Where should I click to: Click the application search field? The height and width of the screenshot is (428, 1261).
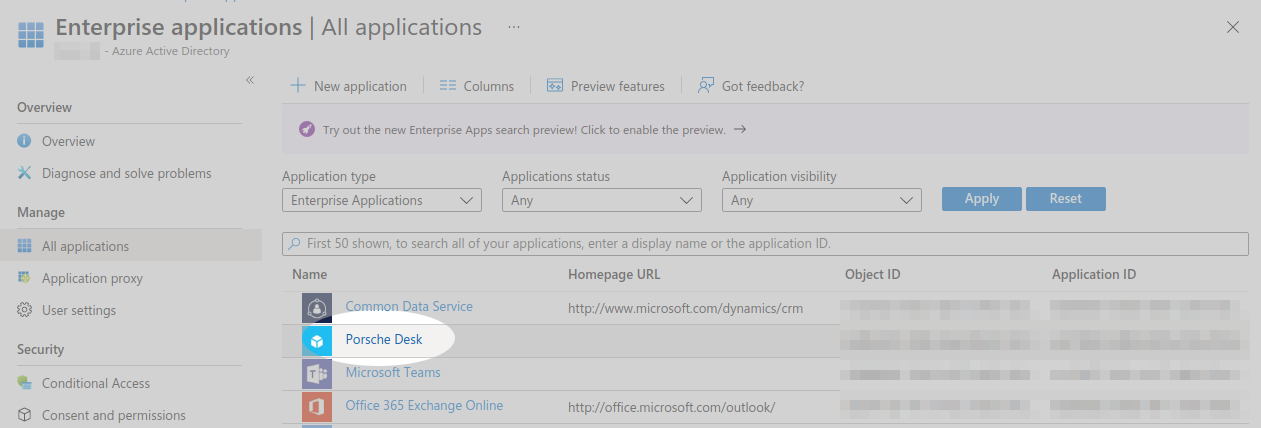pyautogui.click(x=765, y=243)
